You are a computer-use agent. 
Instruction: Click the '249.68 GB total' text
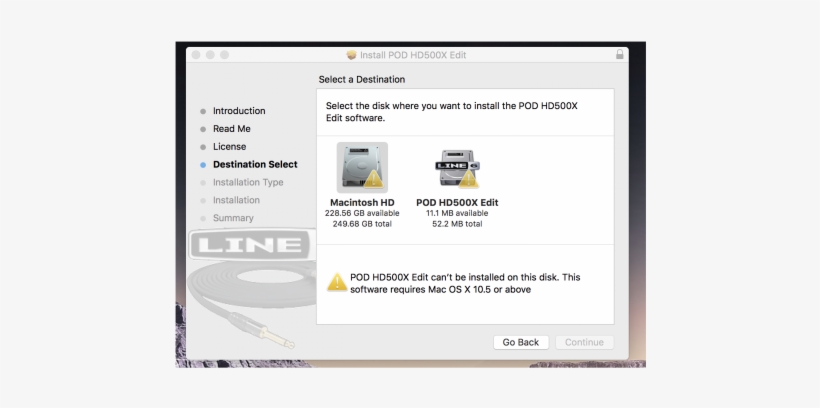(x=362, y=224)
